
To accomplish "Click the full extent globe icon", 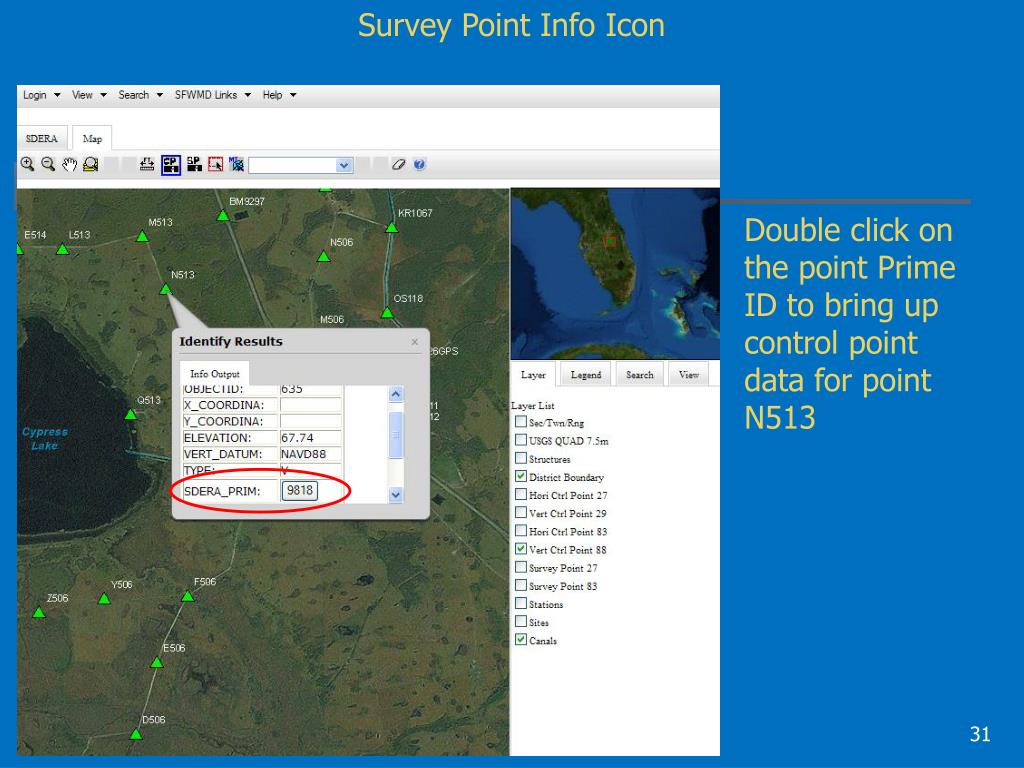I will click(91, 164).
